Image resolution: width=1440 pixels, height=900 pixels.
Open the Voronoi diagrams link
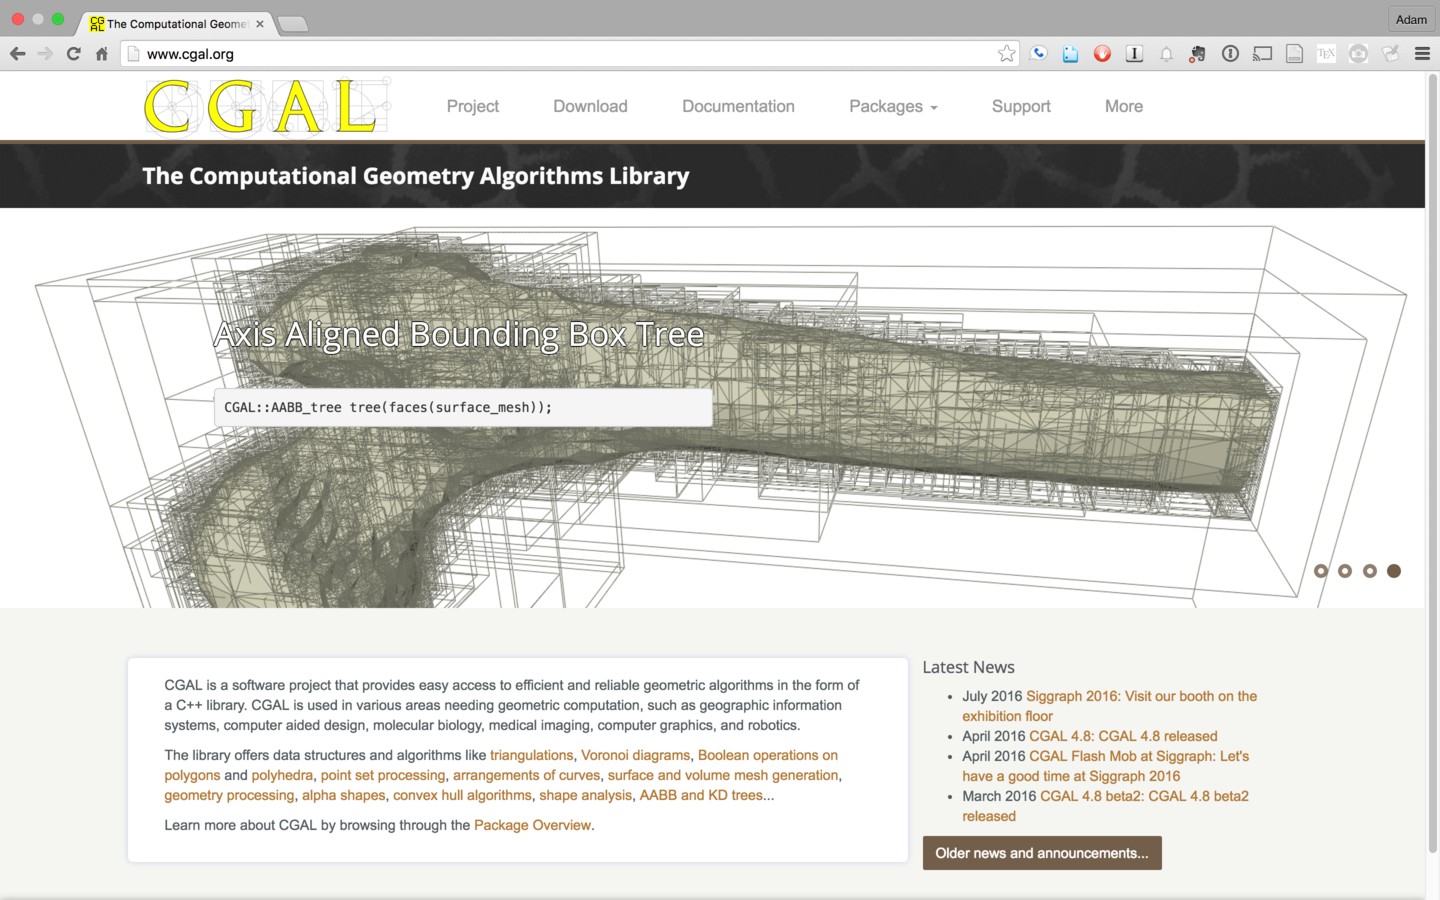point(636,755)
